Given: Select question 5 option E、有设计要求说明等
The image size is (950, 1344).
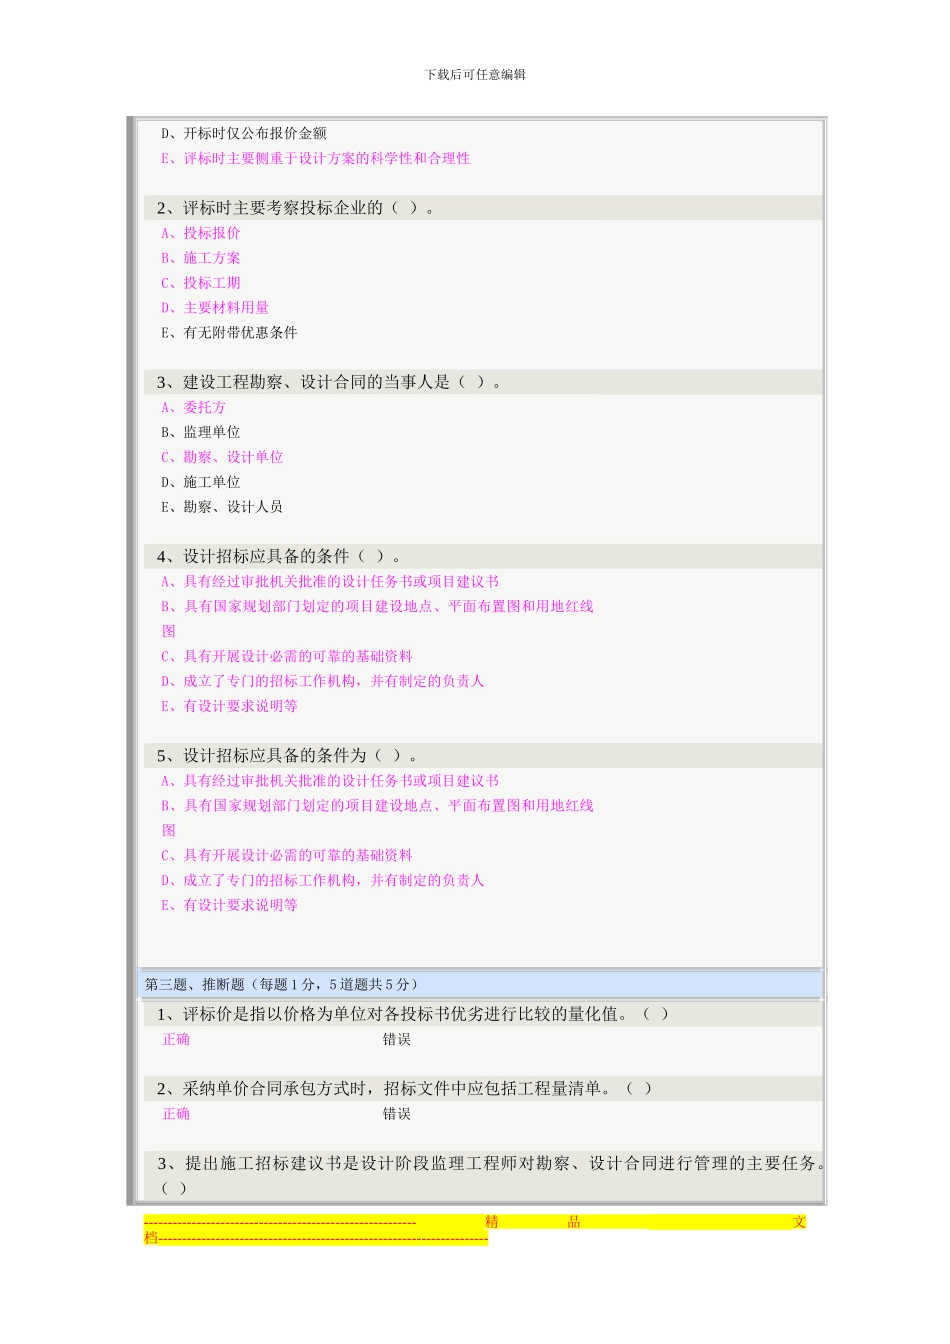Looking at the screenshot, I should [x=229, y=905].
